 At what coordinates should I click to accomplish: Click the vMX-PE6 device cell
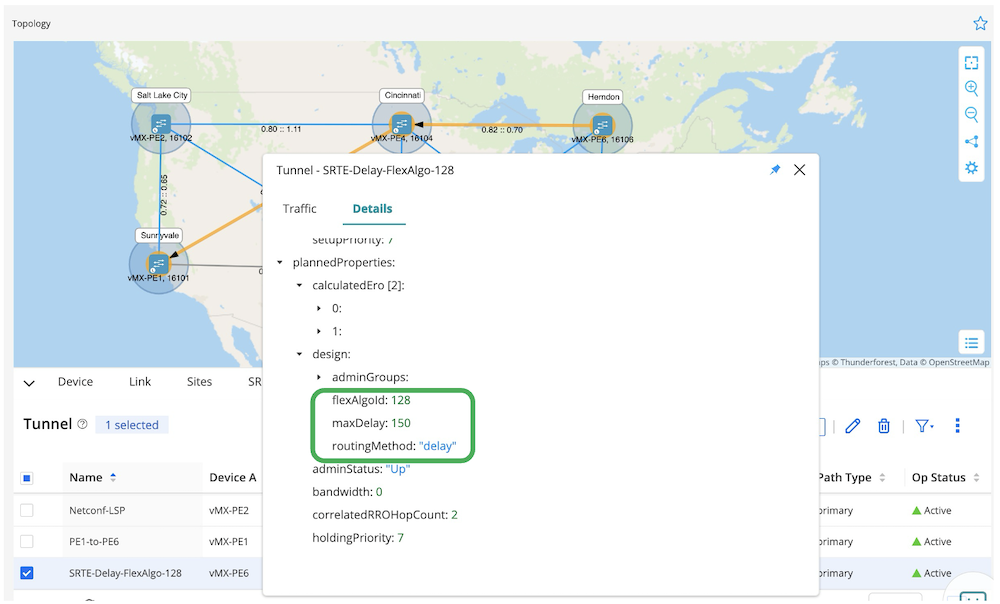pyautogui.click(x=228, y=573)
